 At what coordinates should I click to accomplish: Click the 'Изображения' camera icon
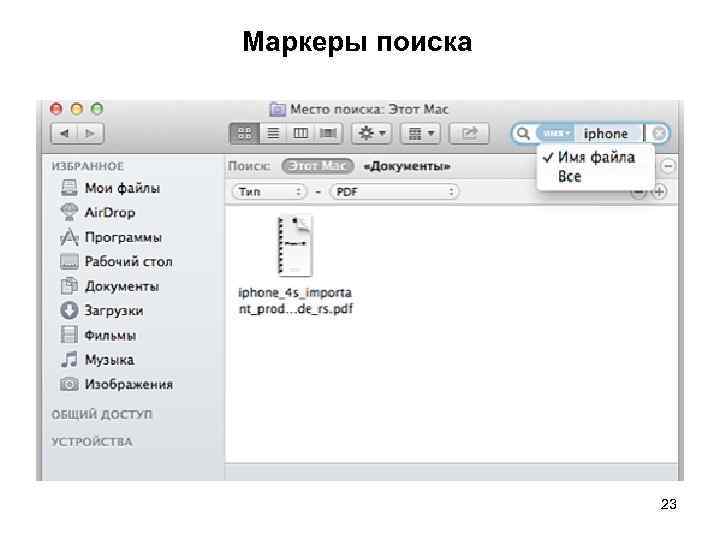coord(69,384)
